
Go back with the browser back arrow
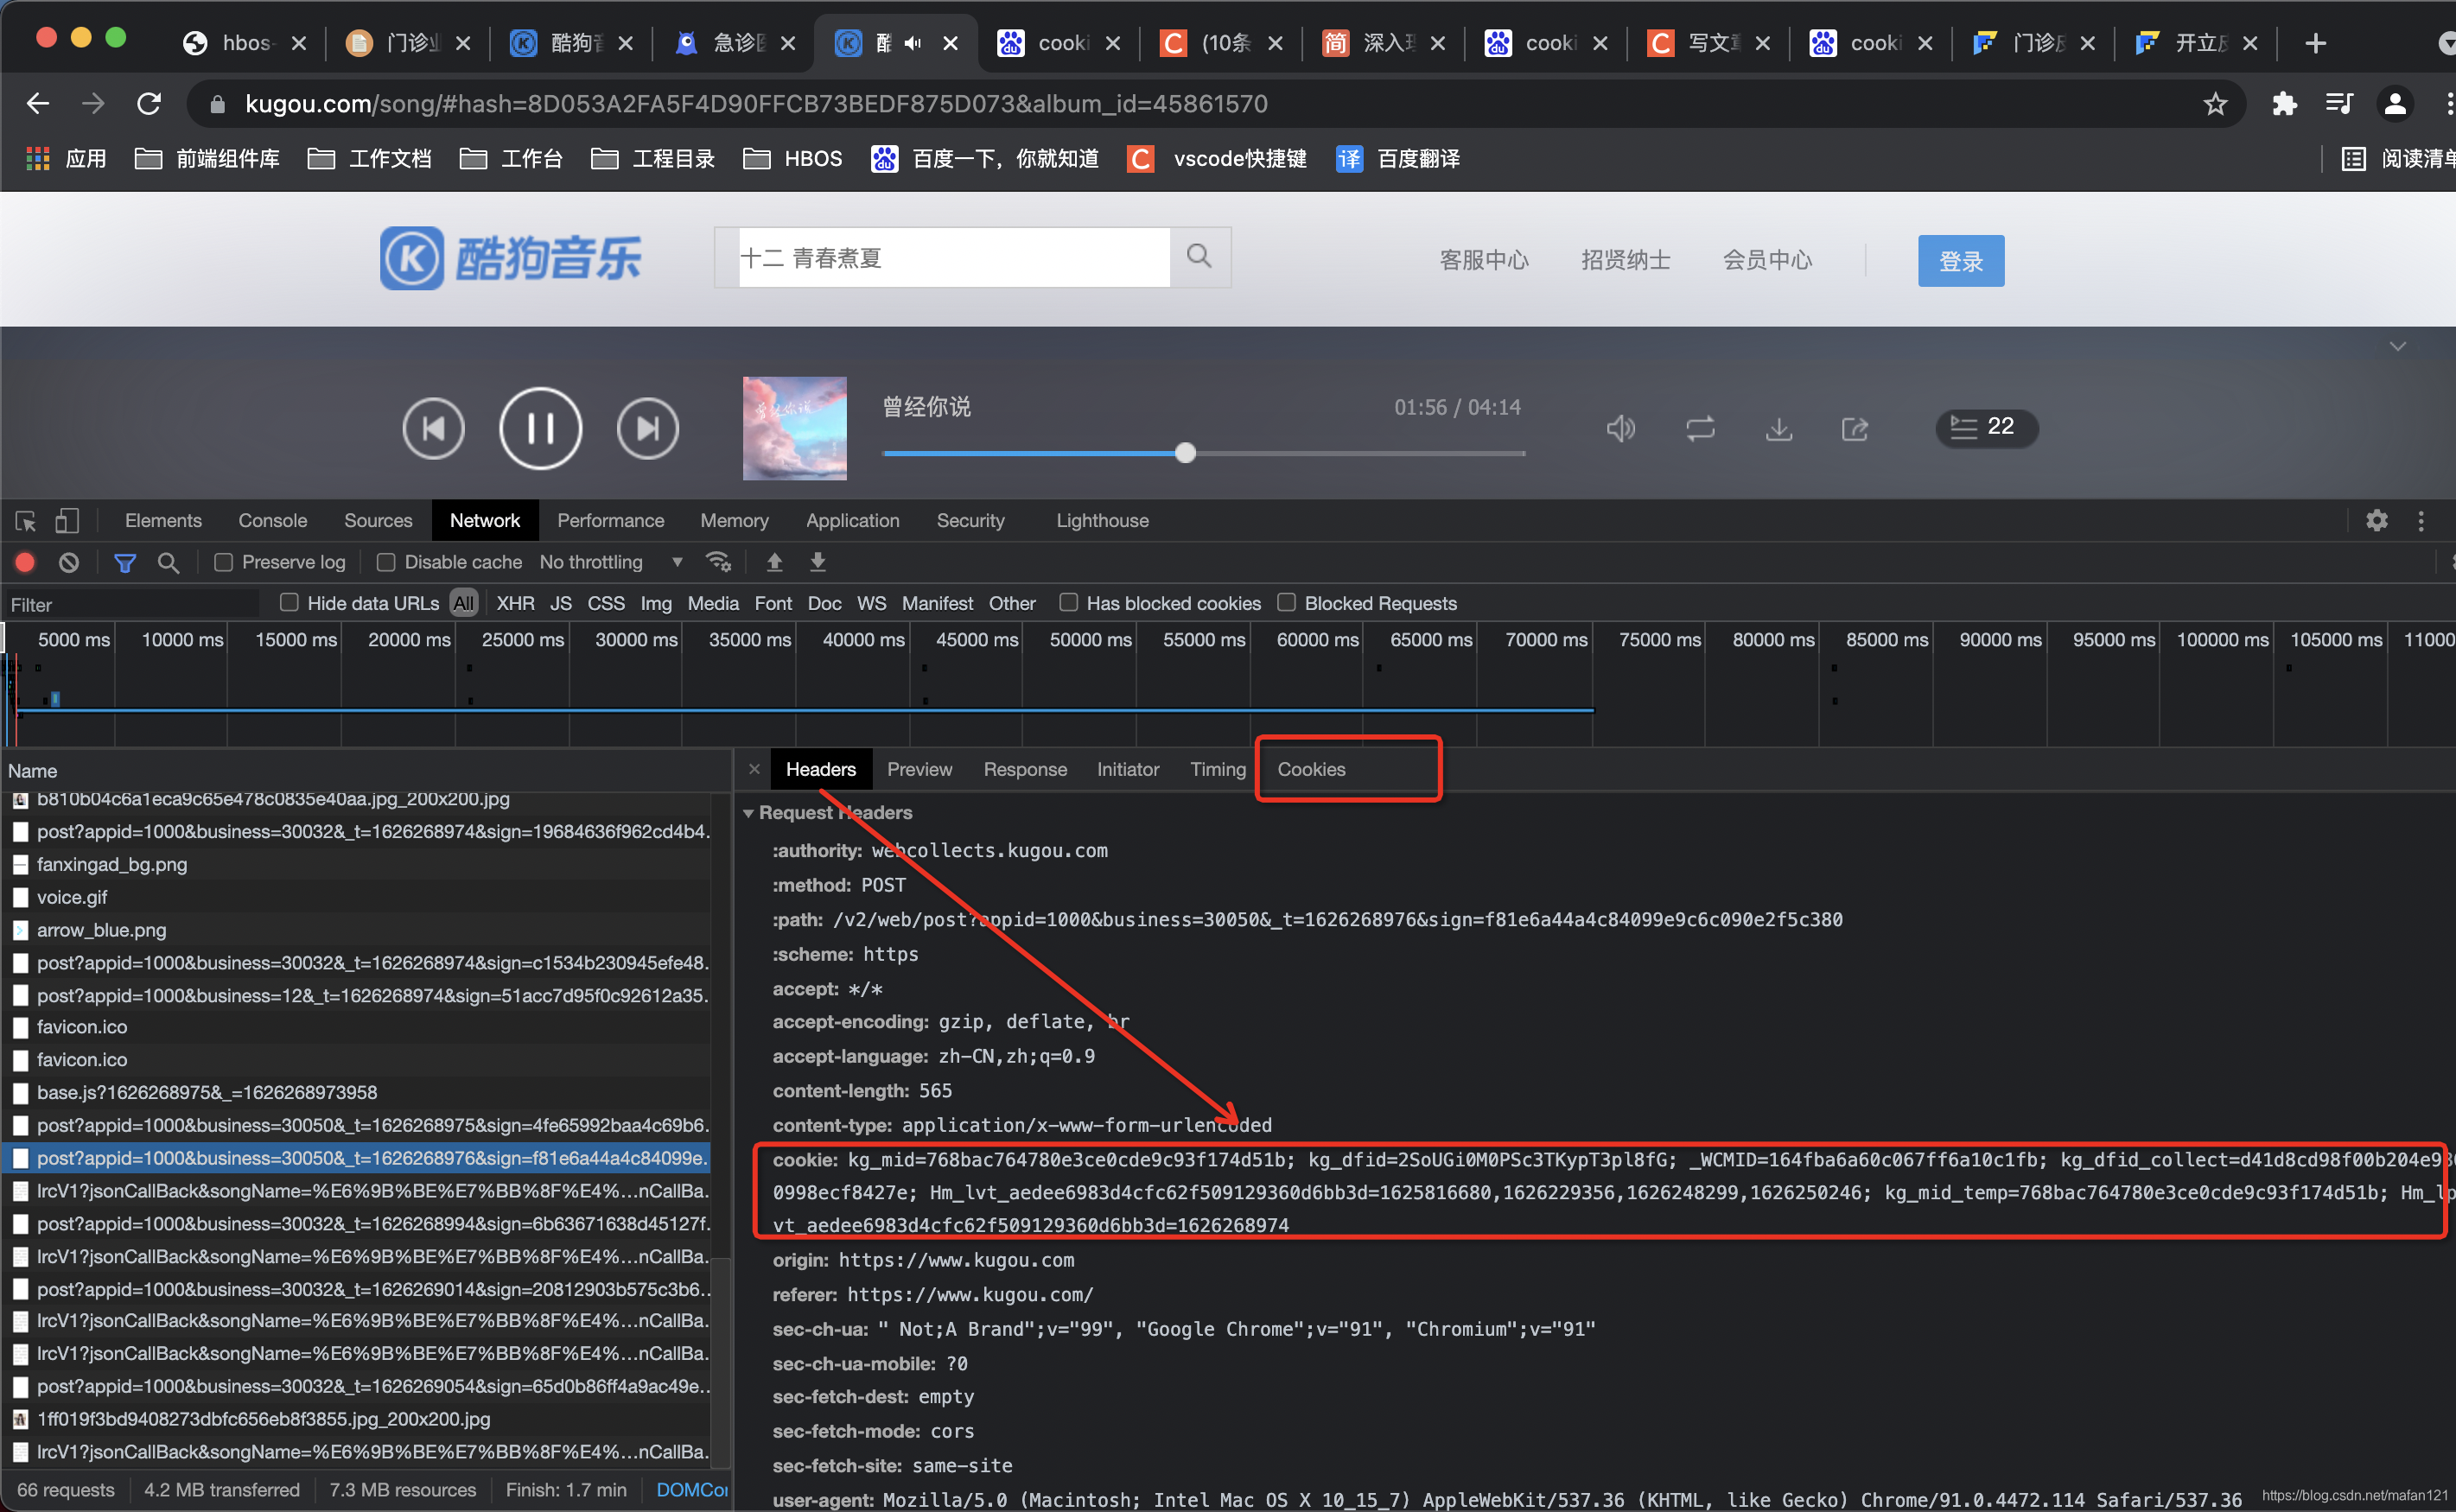click(38, 104)
